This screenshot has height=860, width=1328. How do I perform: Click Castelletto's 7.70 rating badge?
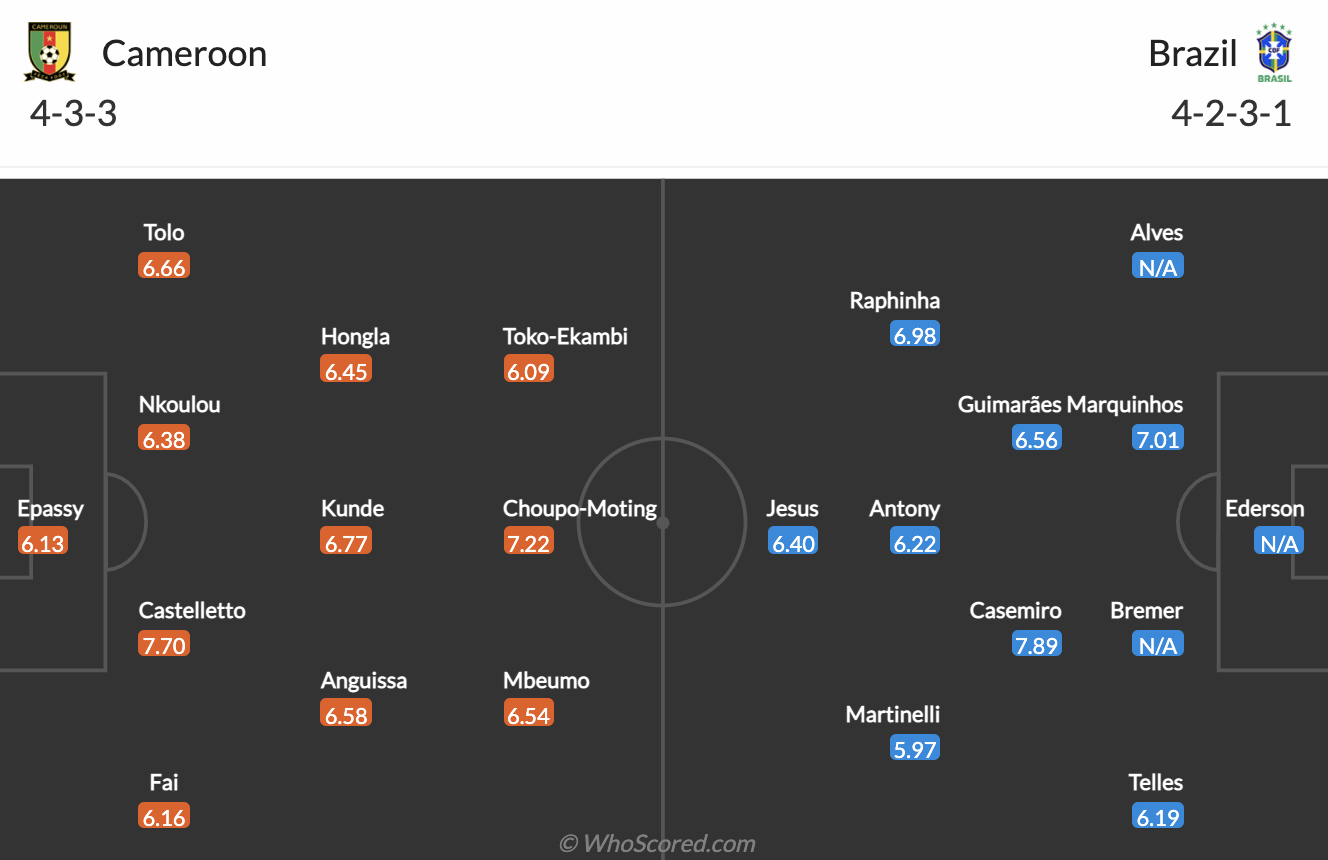163,643
